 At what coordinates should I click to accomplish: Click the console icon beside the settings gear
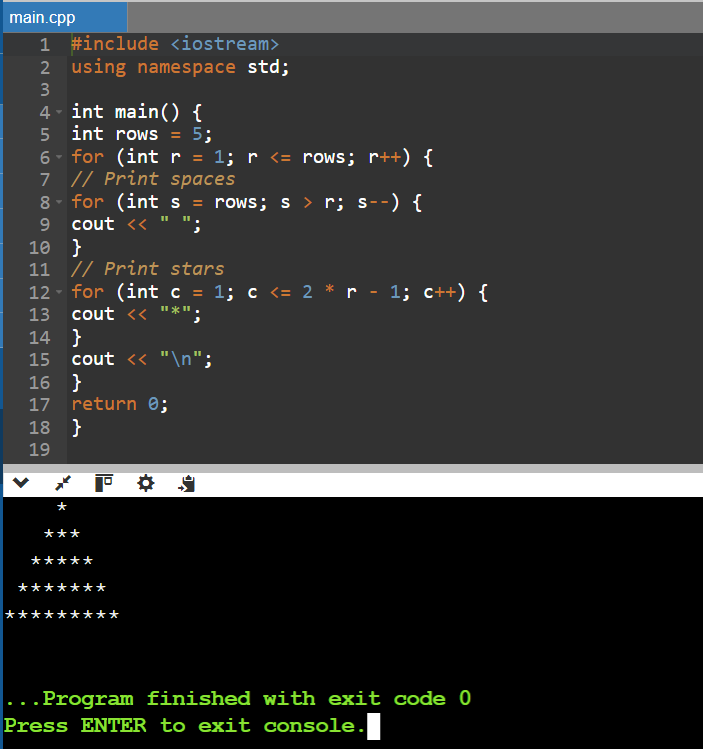click(x=186, y=483)
